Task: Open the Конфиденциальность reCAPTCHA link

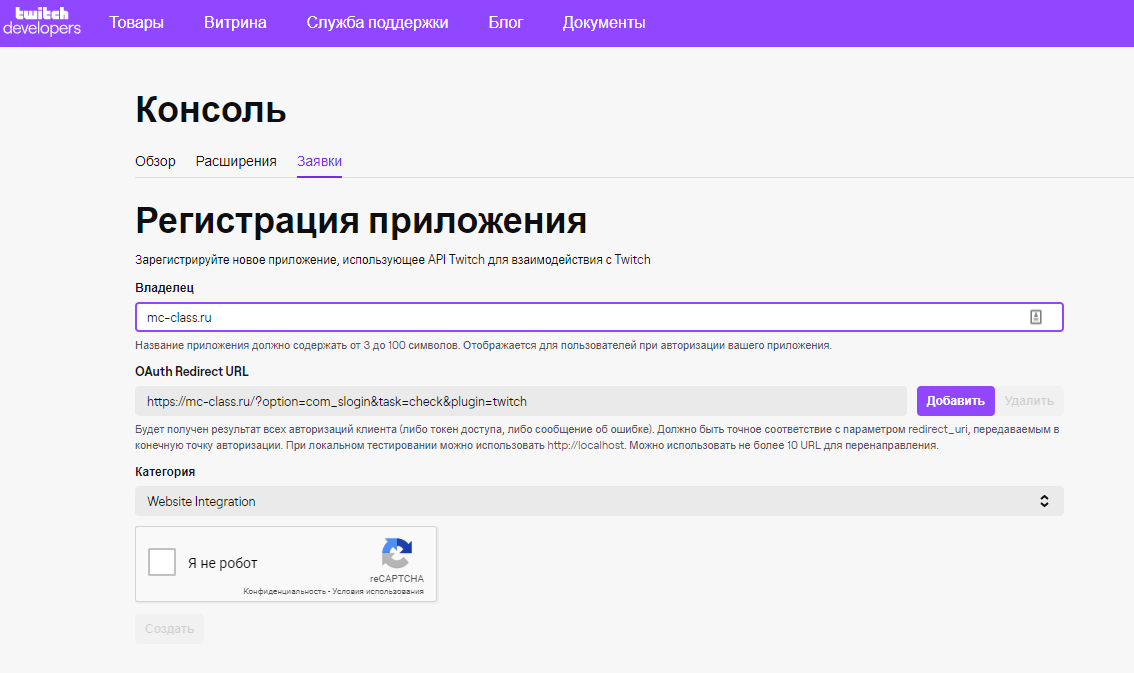Action: pyautogui.click(x=284, y=591)
